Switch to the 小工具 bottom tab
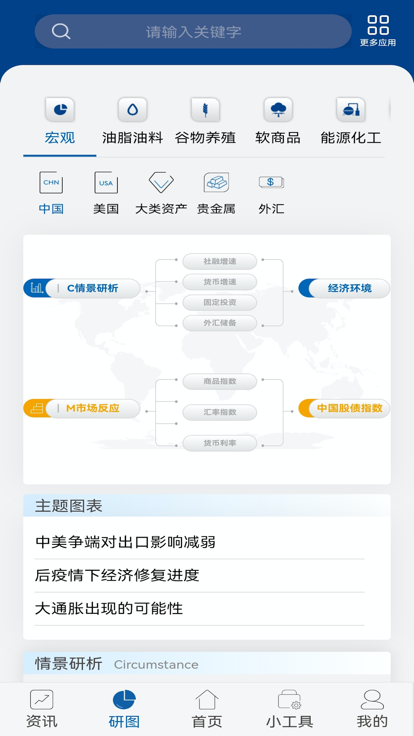The width and height of the screenshot is (414, 736). (x=289, y=709)
